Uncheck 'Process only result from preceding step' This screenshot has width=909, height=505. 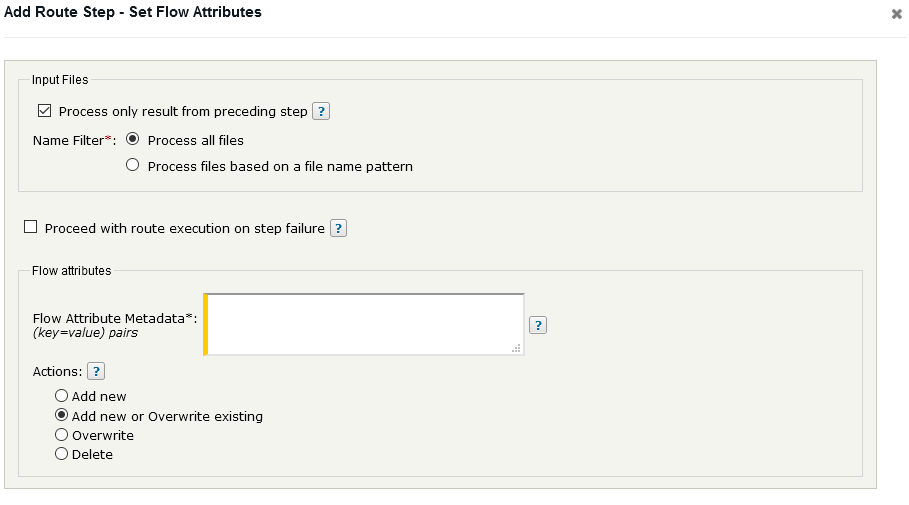click(x=44, y=111)
